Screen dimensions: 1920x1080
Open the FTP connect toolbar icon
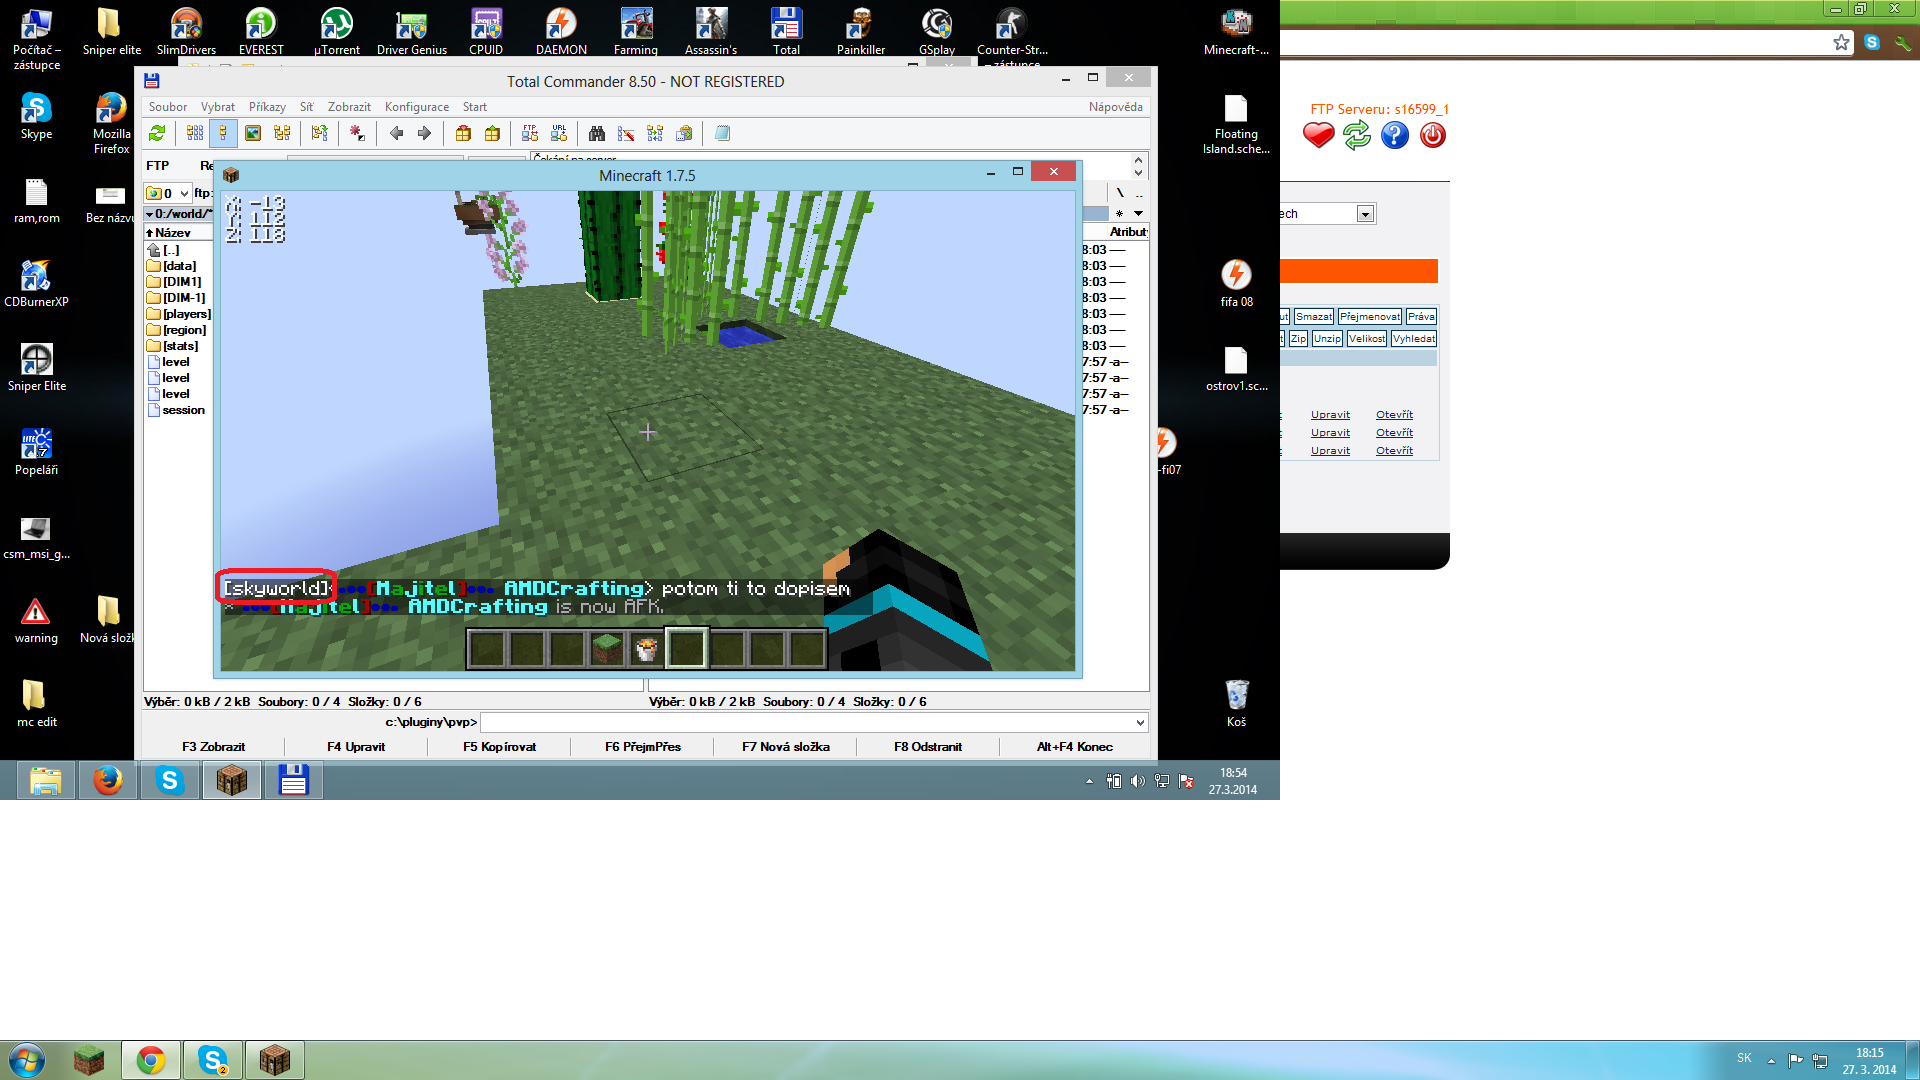click(x=530, y=133)
